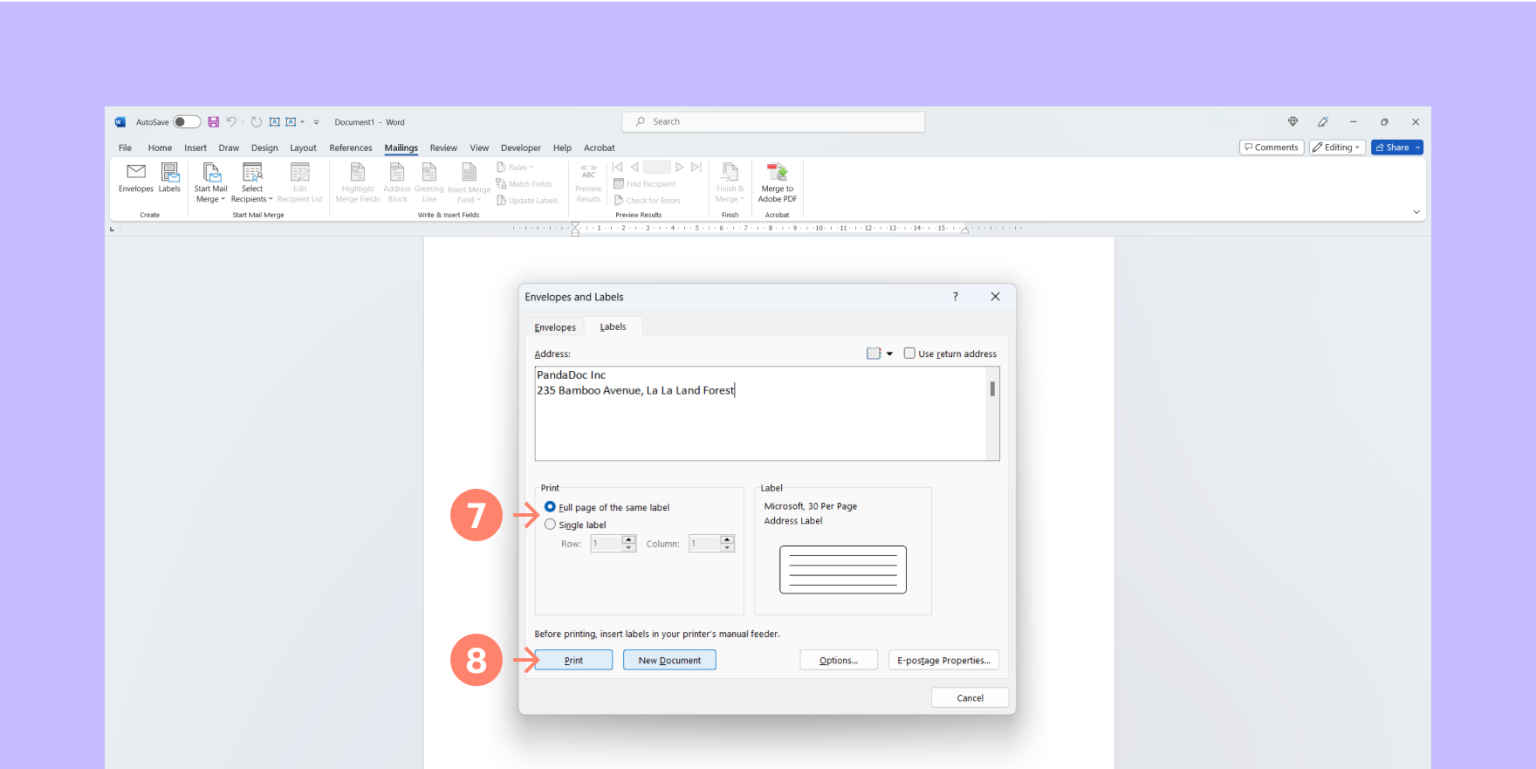Screen dimensions: 1536x769
Task: Open the insert address dropdown arrow
Action: click(887, 353)
